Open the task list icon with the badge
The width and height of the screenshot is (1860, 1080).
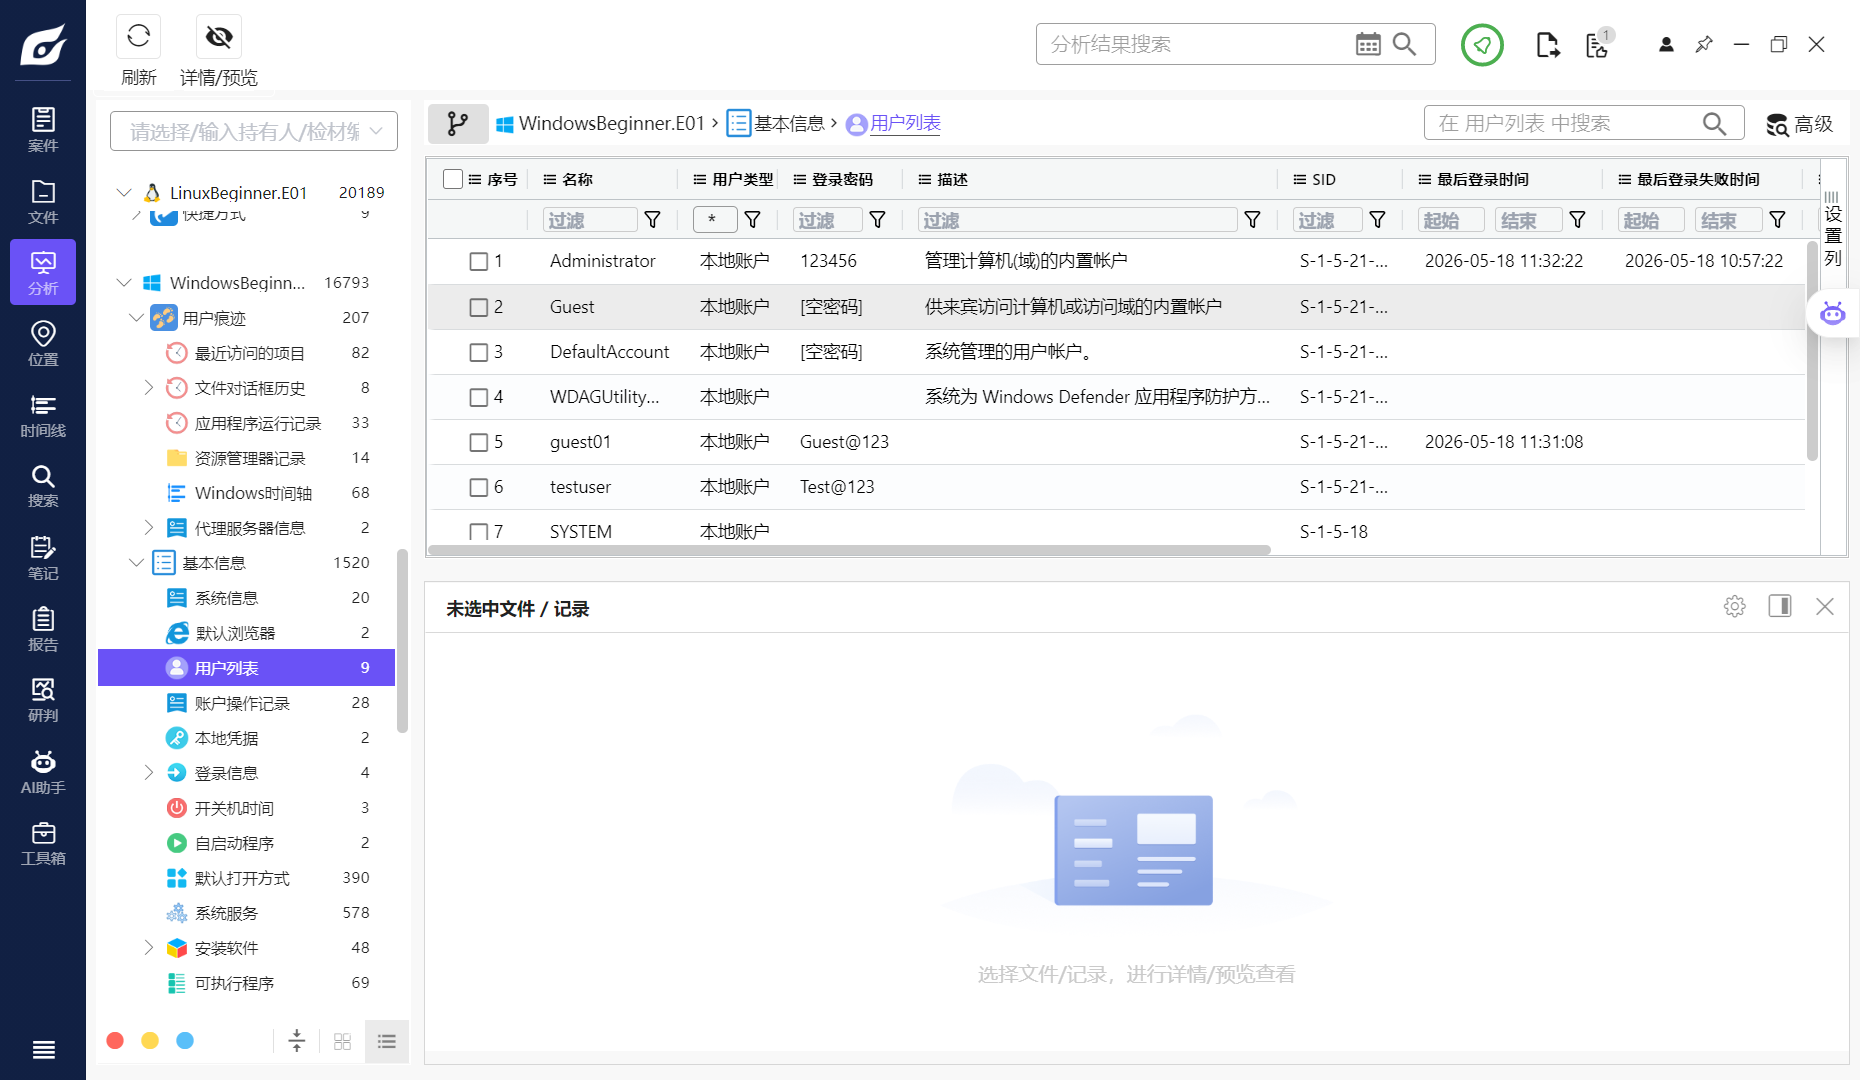pos(1598,44)
